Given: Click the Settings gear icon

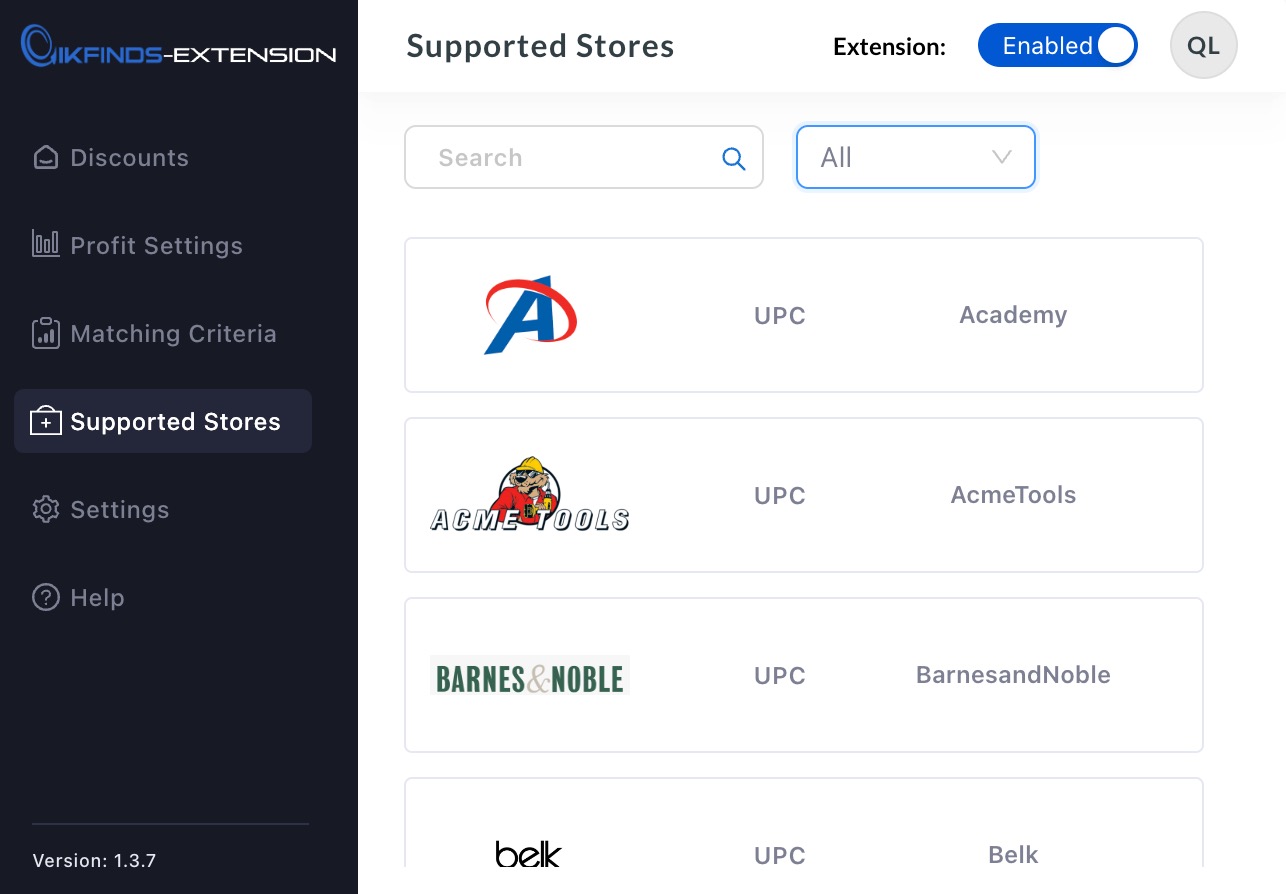Looking at the screenshot, I should coord(46,509).
